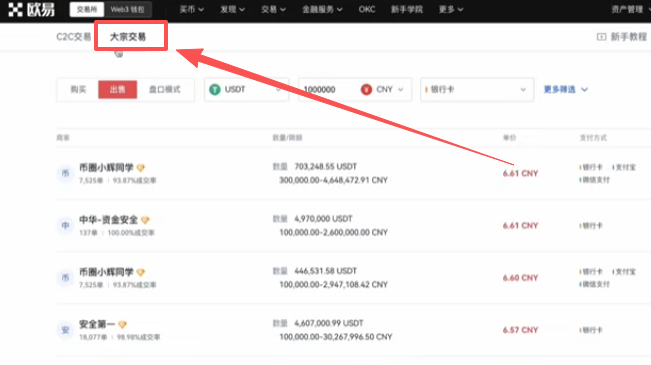
Task: Open the 金融服务 dropdown menu
Action: click(322, 9)
